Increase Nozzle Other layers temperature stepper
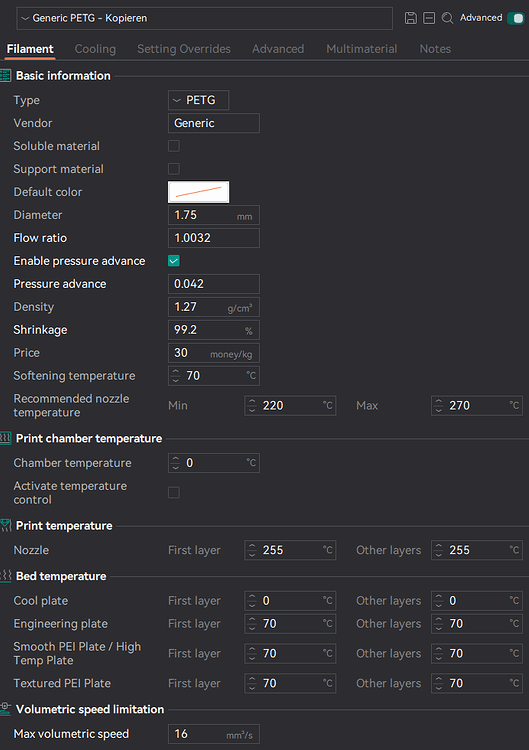Image resolution: width=529 pixels, height=750 pixels. coord(439,546)
